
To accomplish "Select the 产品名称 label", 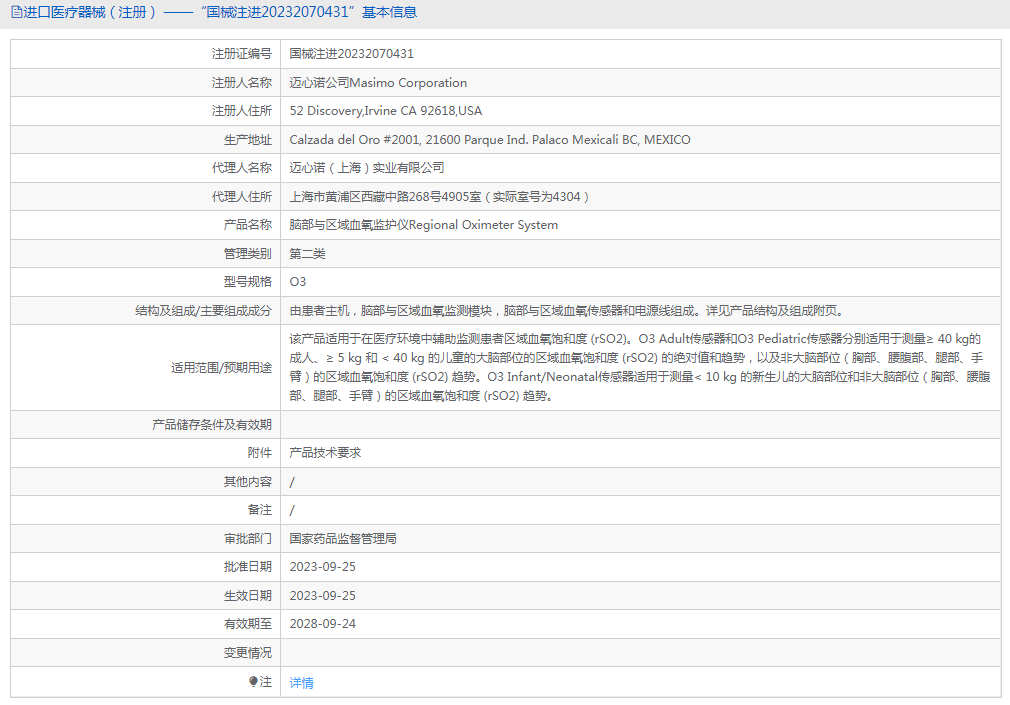I will [247, 225].
